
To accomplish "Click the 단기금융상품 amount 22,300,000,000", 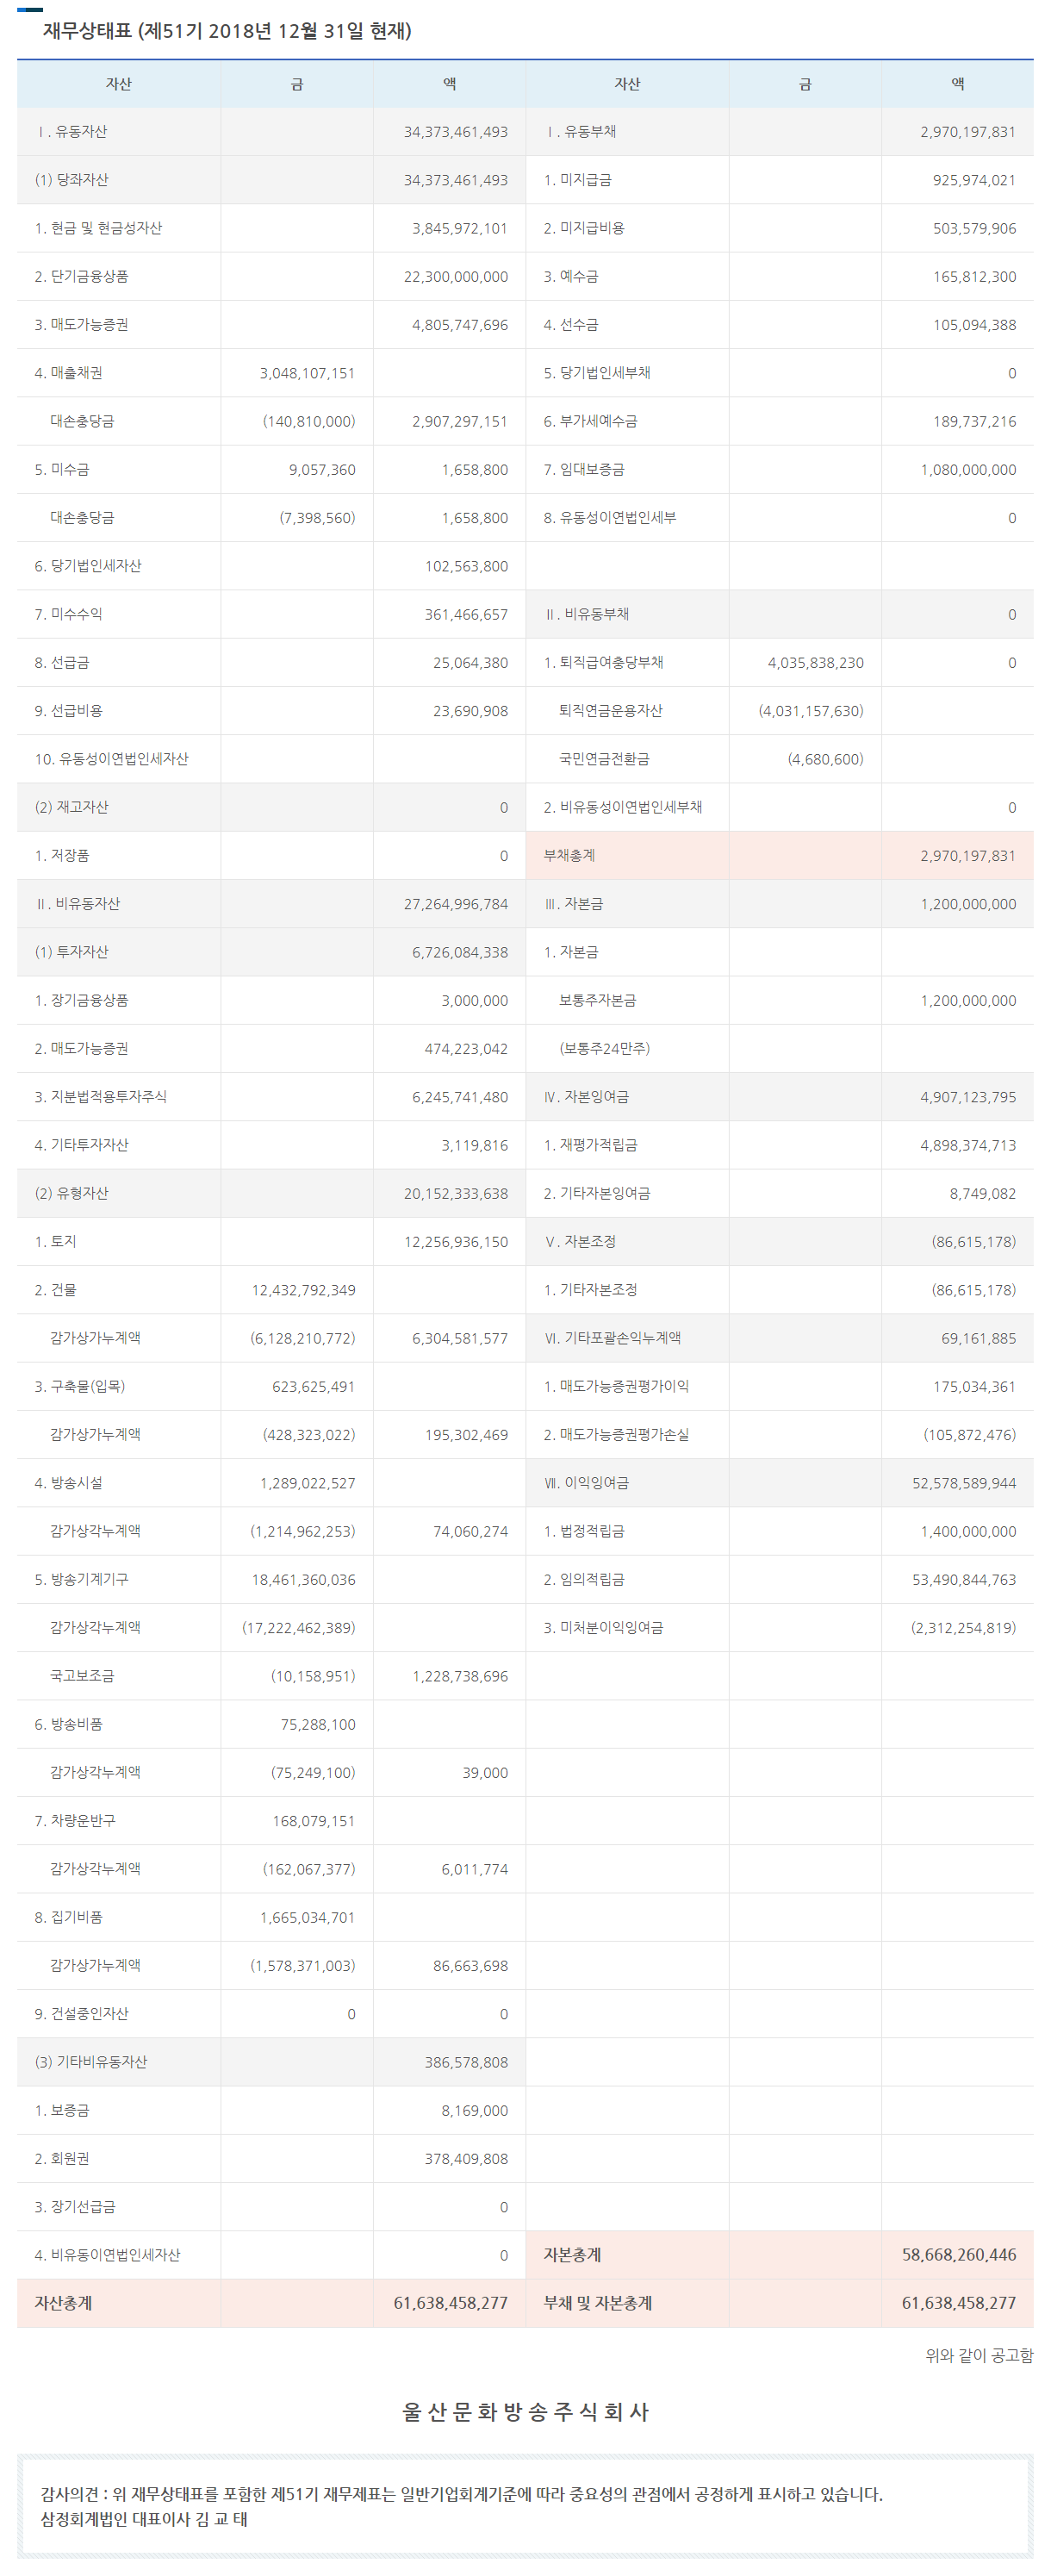I will [x=455, y=277].
